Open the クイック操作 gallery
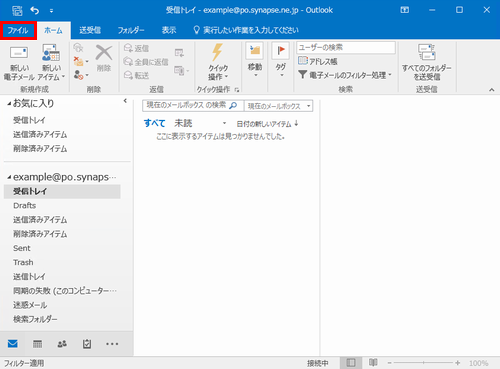The height and width of the screenshot is (369, 500). tap(218, 63)
